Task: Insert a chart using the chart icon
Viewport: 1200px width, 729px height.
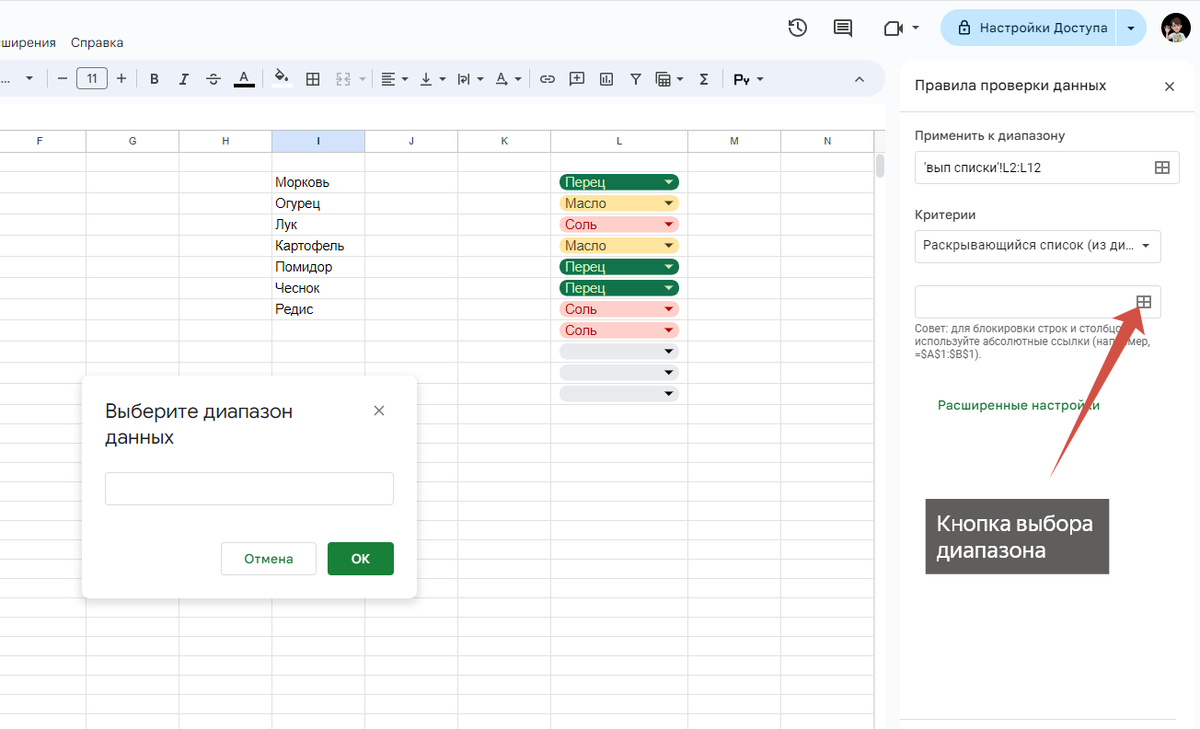Action: click(606, 78)
